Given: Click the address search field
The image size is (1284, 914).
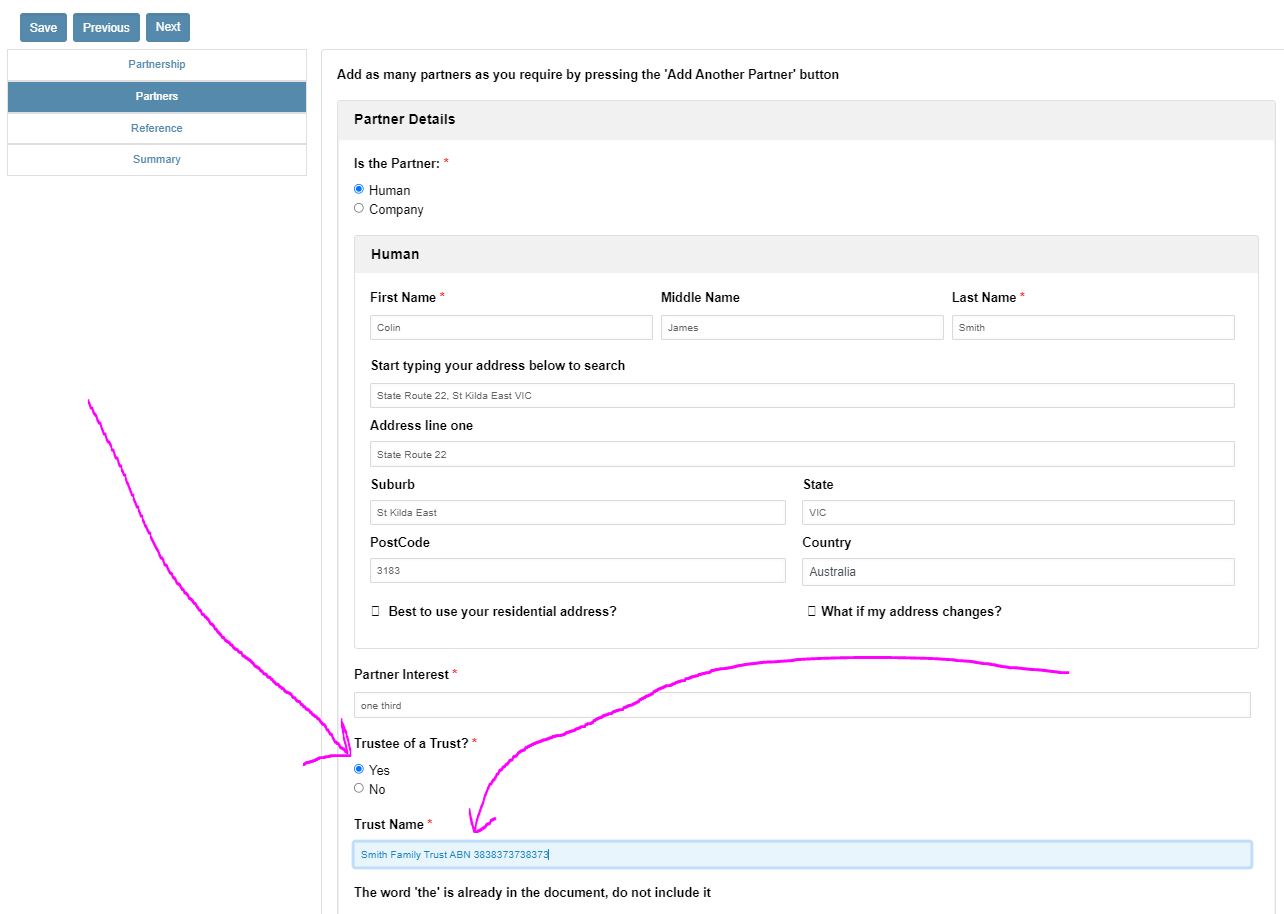Looking at the screenshot, I should pyautogui.click(x=802, y=396).
